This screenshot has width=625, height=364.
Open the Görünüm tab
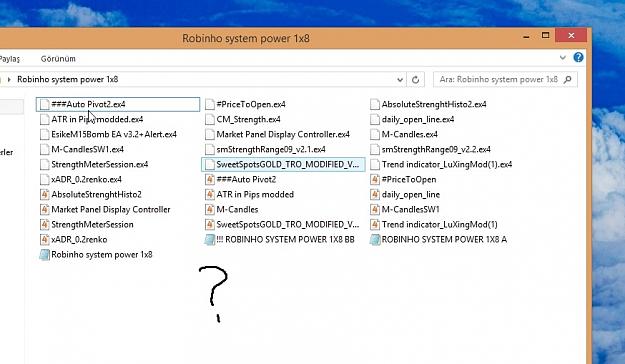pyautogui.click(x=58, y=59)
